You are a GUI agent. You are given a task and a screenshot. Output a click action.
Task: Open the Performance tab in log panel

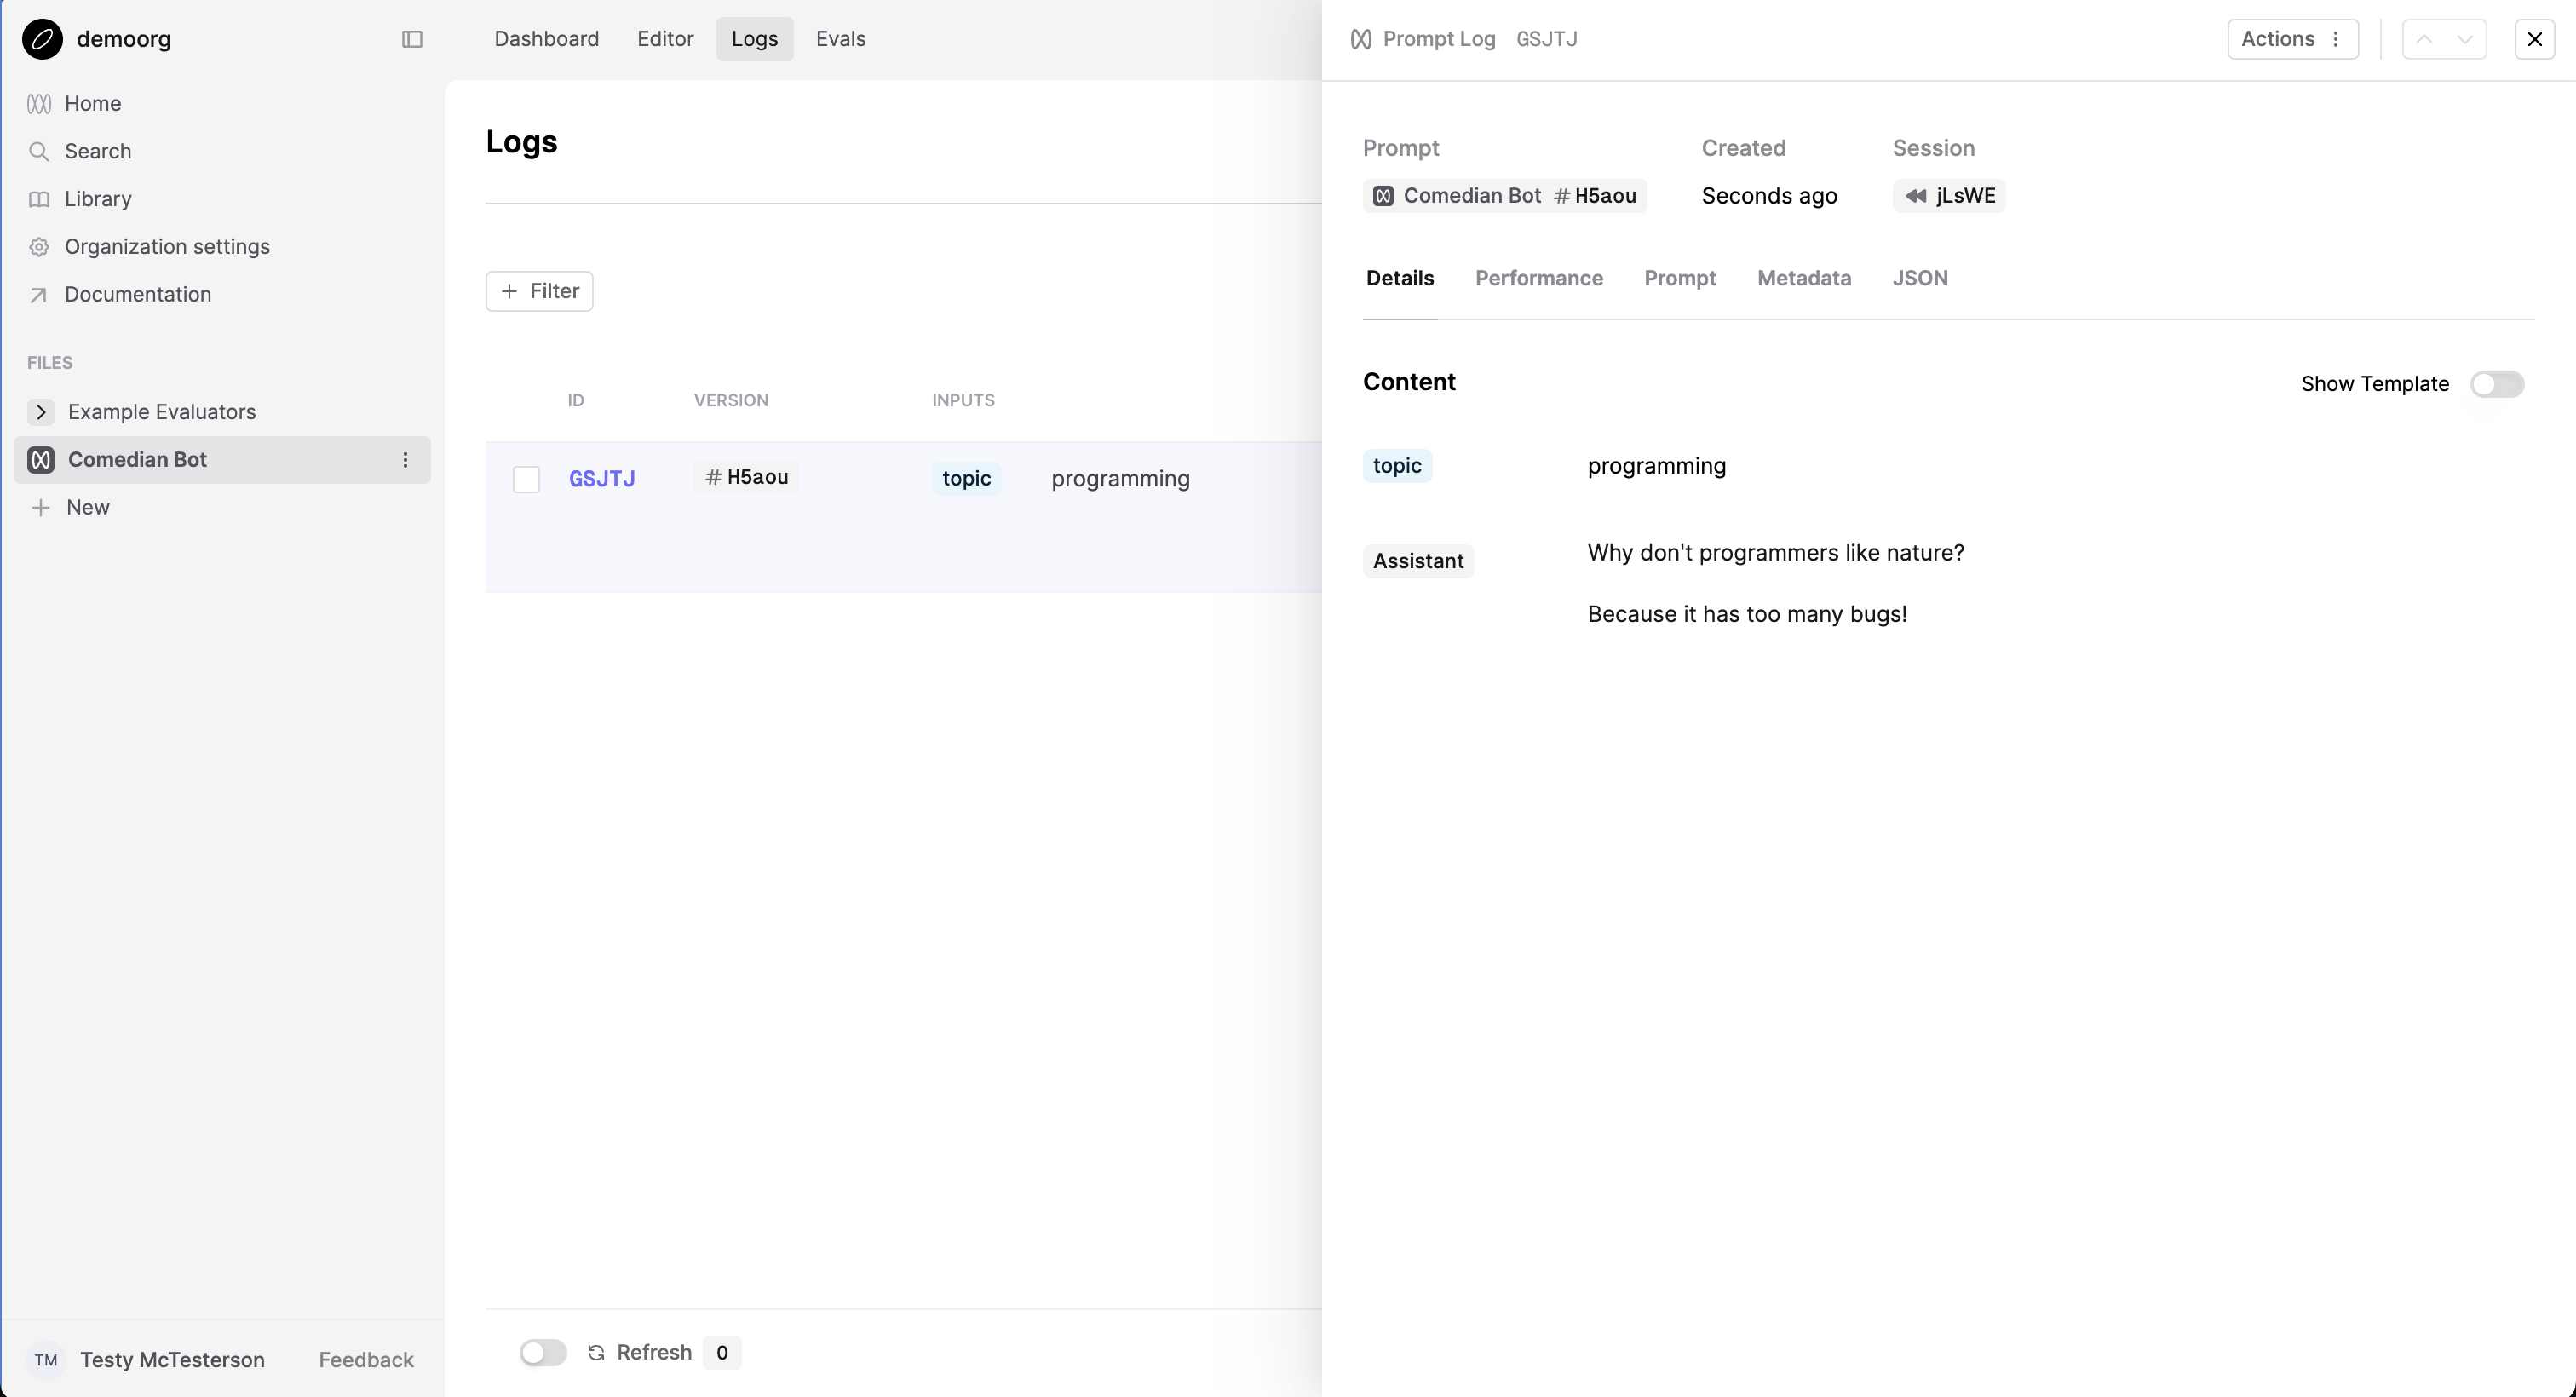pos(1538,278)
